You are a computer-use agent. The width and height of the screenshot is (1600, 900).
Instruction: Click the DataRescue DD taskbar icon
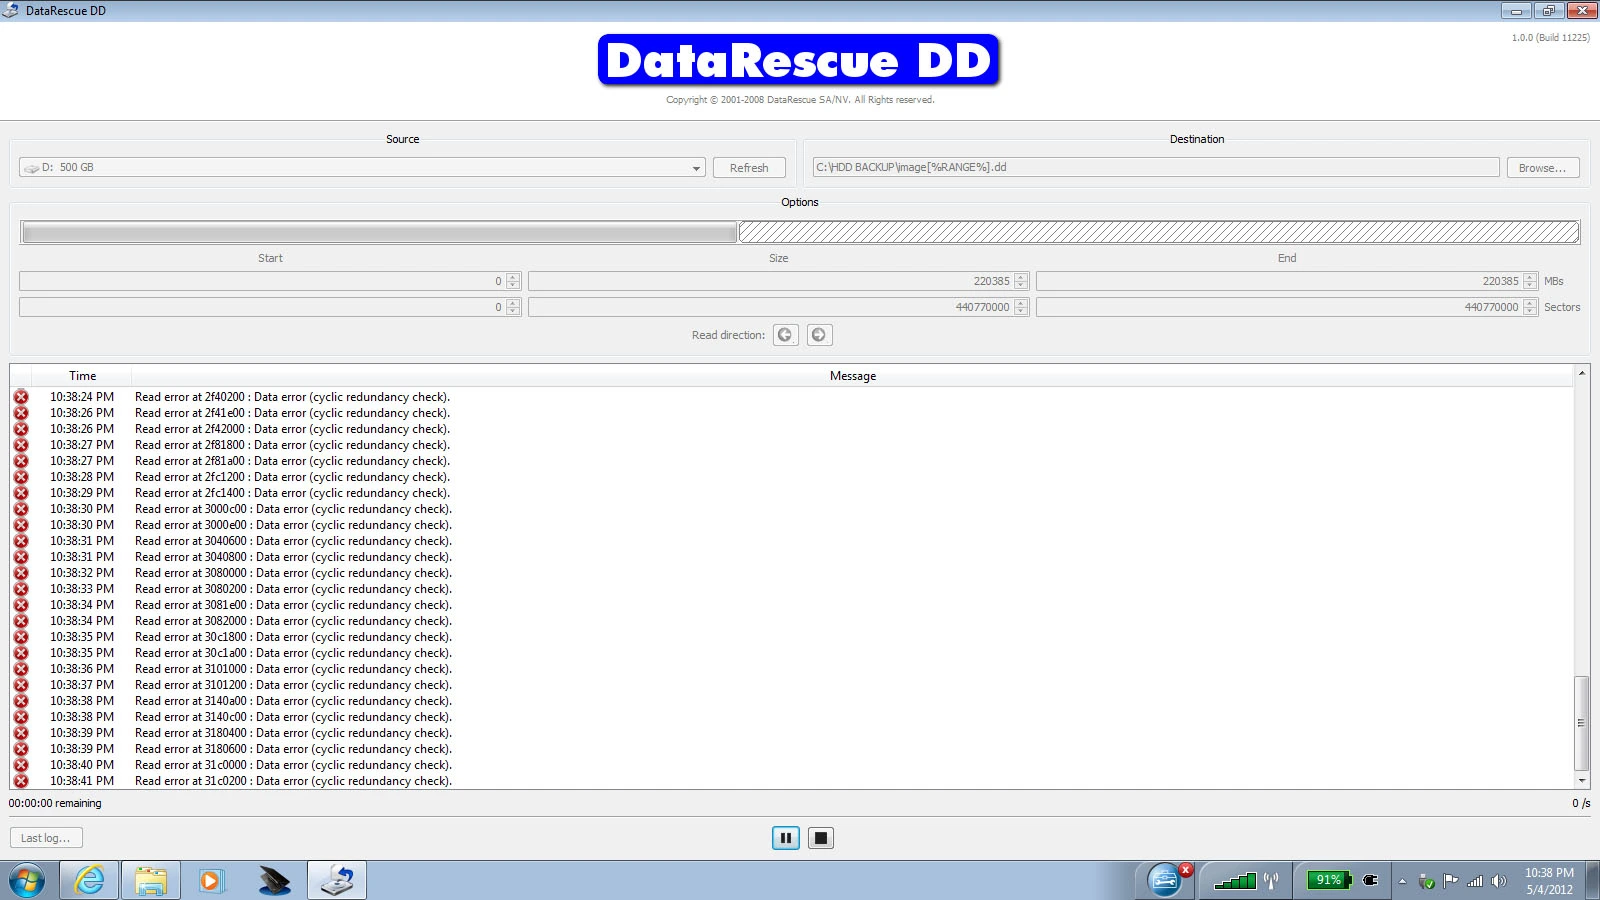click(337, 881)
